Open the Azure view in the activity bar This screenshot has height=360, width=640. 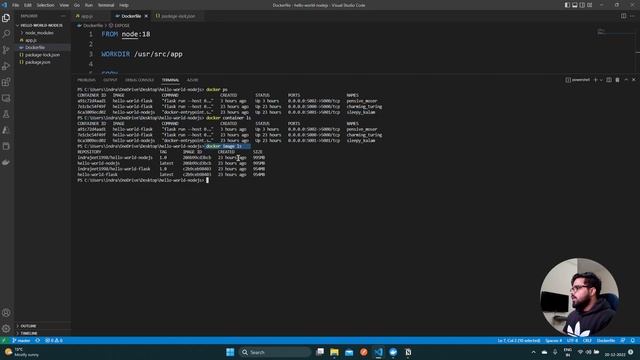(x=6, y=130)
